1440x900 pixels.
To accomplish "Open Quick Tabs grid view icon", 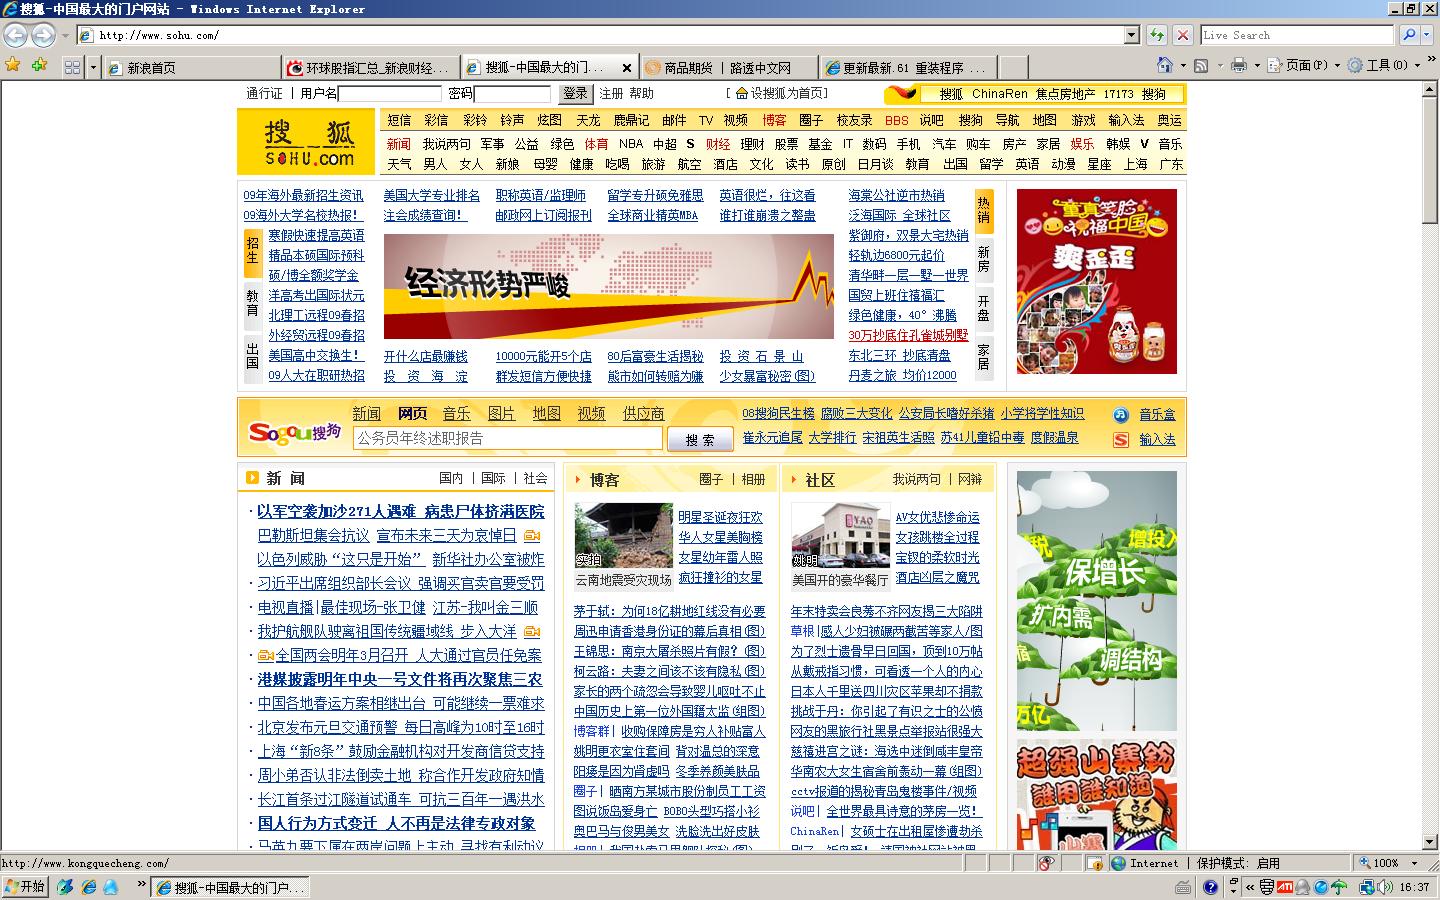I will pyautogui.click(x=72, y=67).
